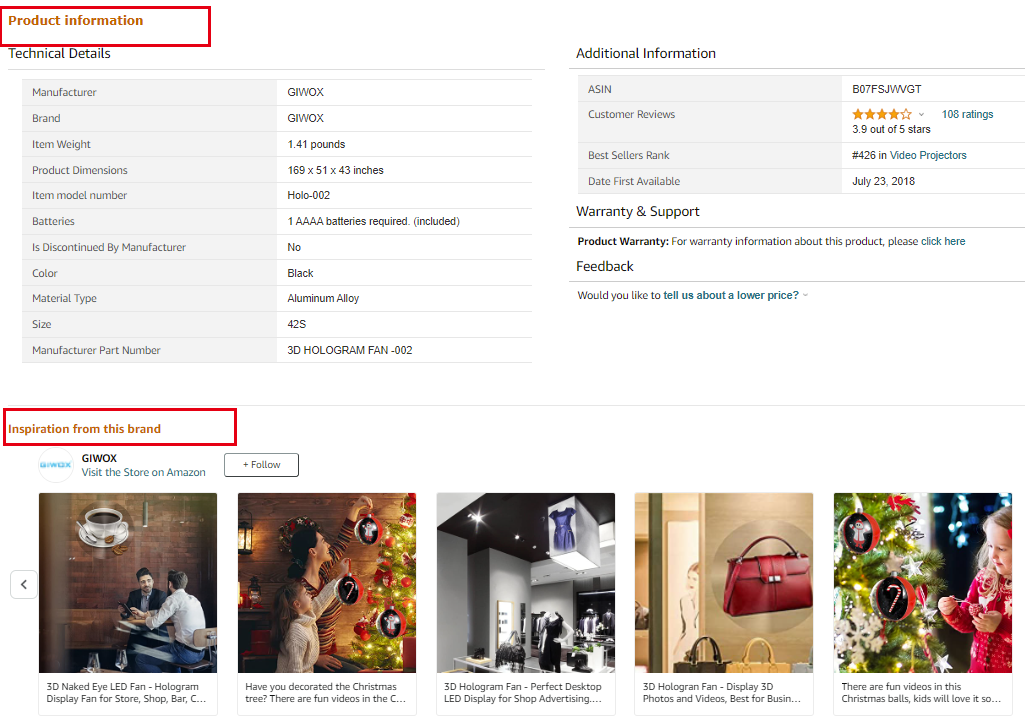Click the Manufacturer row GIWOX value
The width and height of the screenshot is (1025, 717).
tap(305, 92)
